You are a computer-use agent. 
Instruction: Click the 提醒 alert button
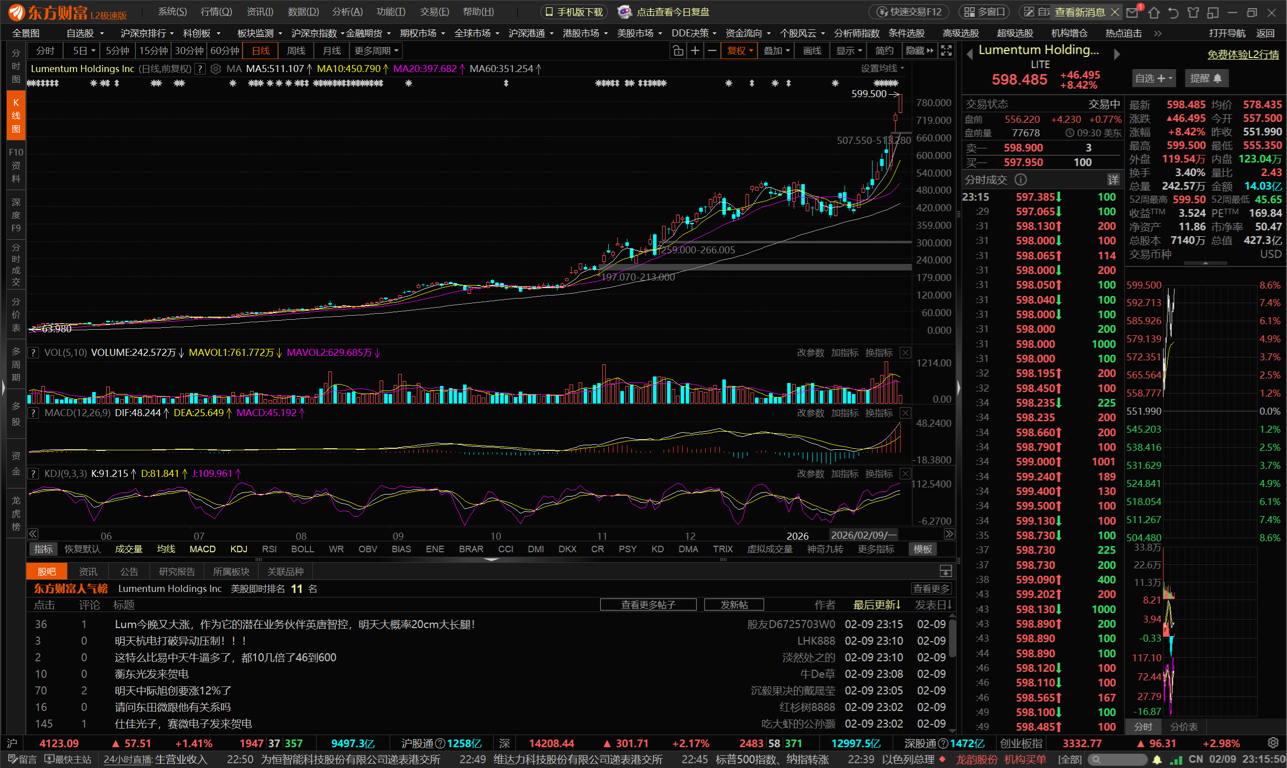[x=1206, y=78]
